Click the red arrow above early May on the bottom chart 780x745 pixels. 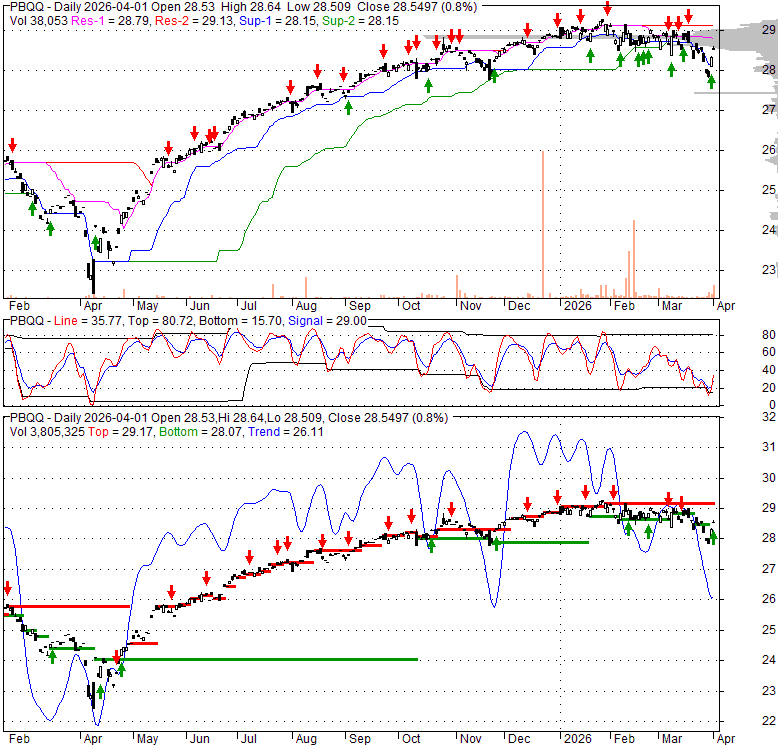coord(171,591)
